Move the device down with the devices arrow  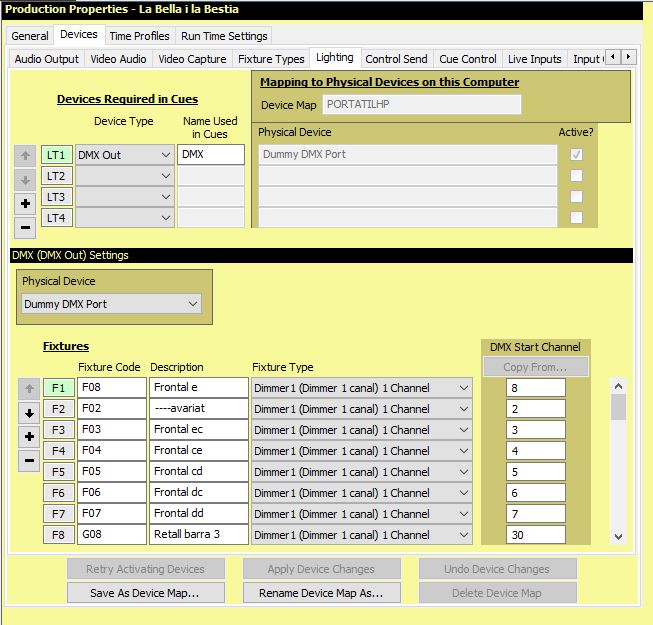click(x=25, y=180)
